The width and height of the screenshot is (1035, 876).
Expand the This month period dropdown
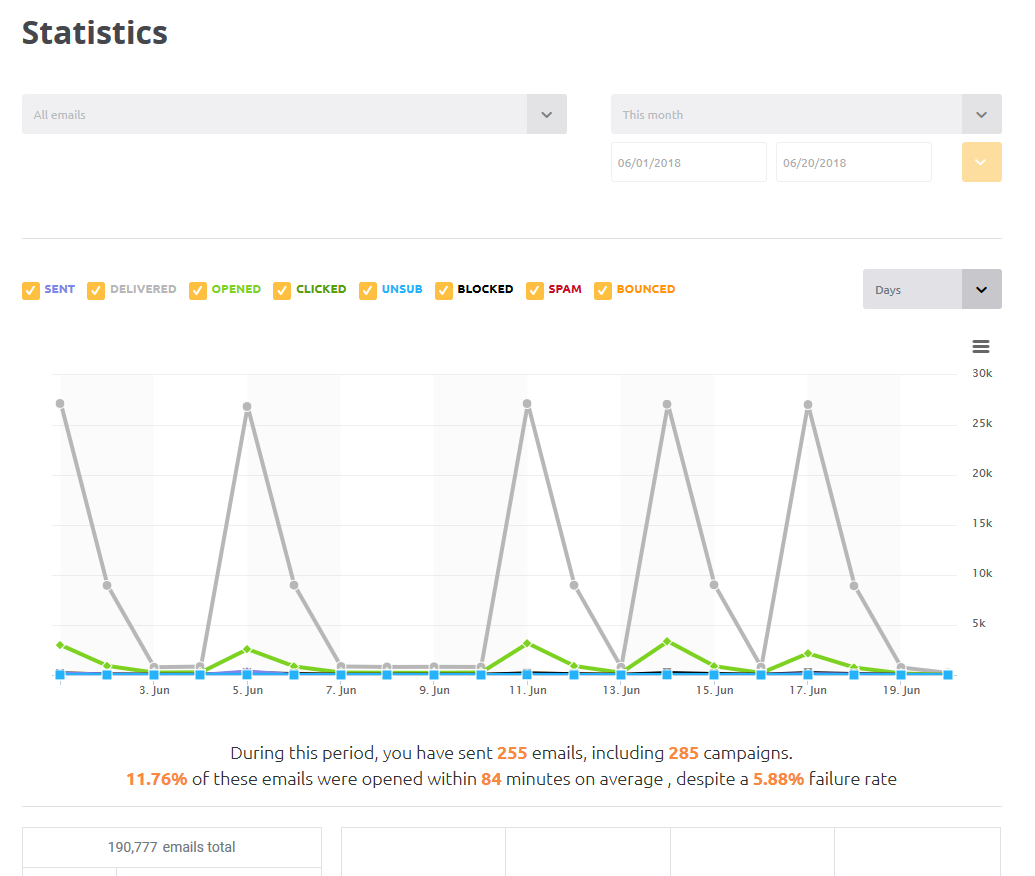coord(806,114)
